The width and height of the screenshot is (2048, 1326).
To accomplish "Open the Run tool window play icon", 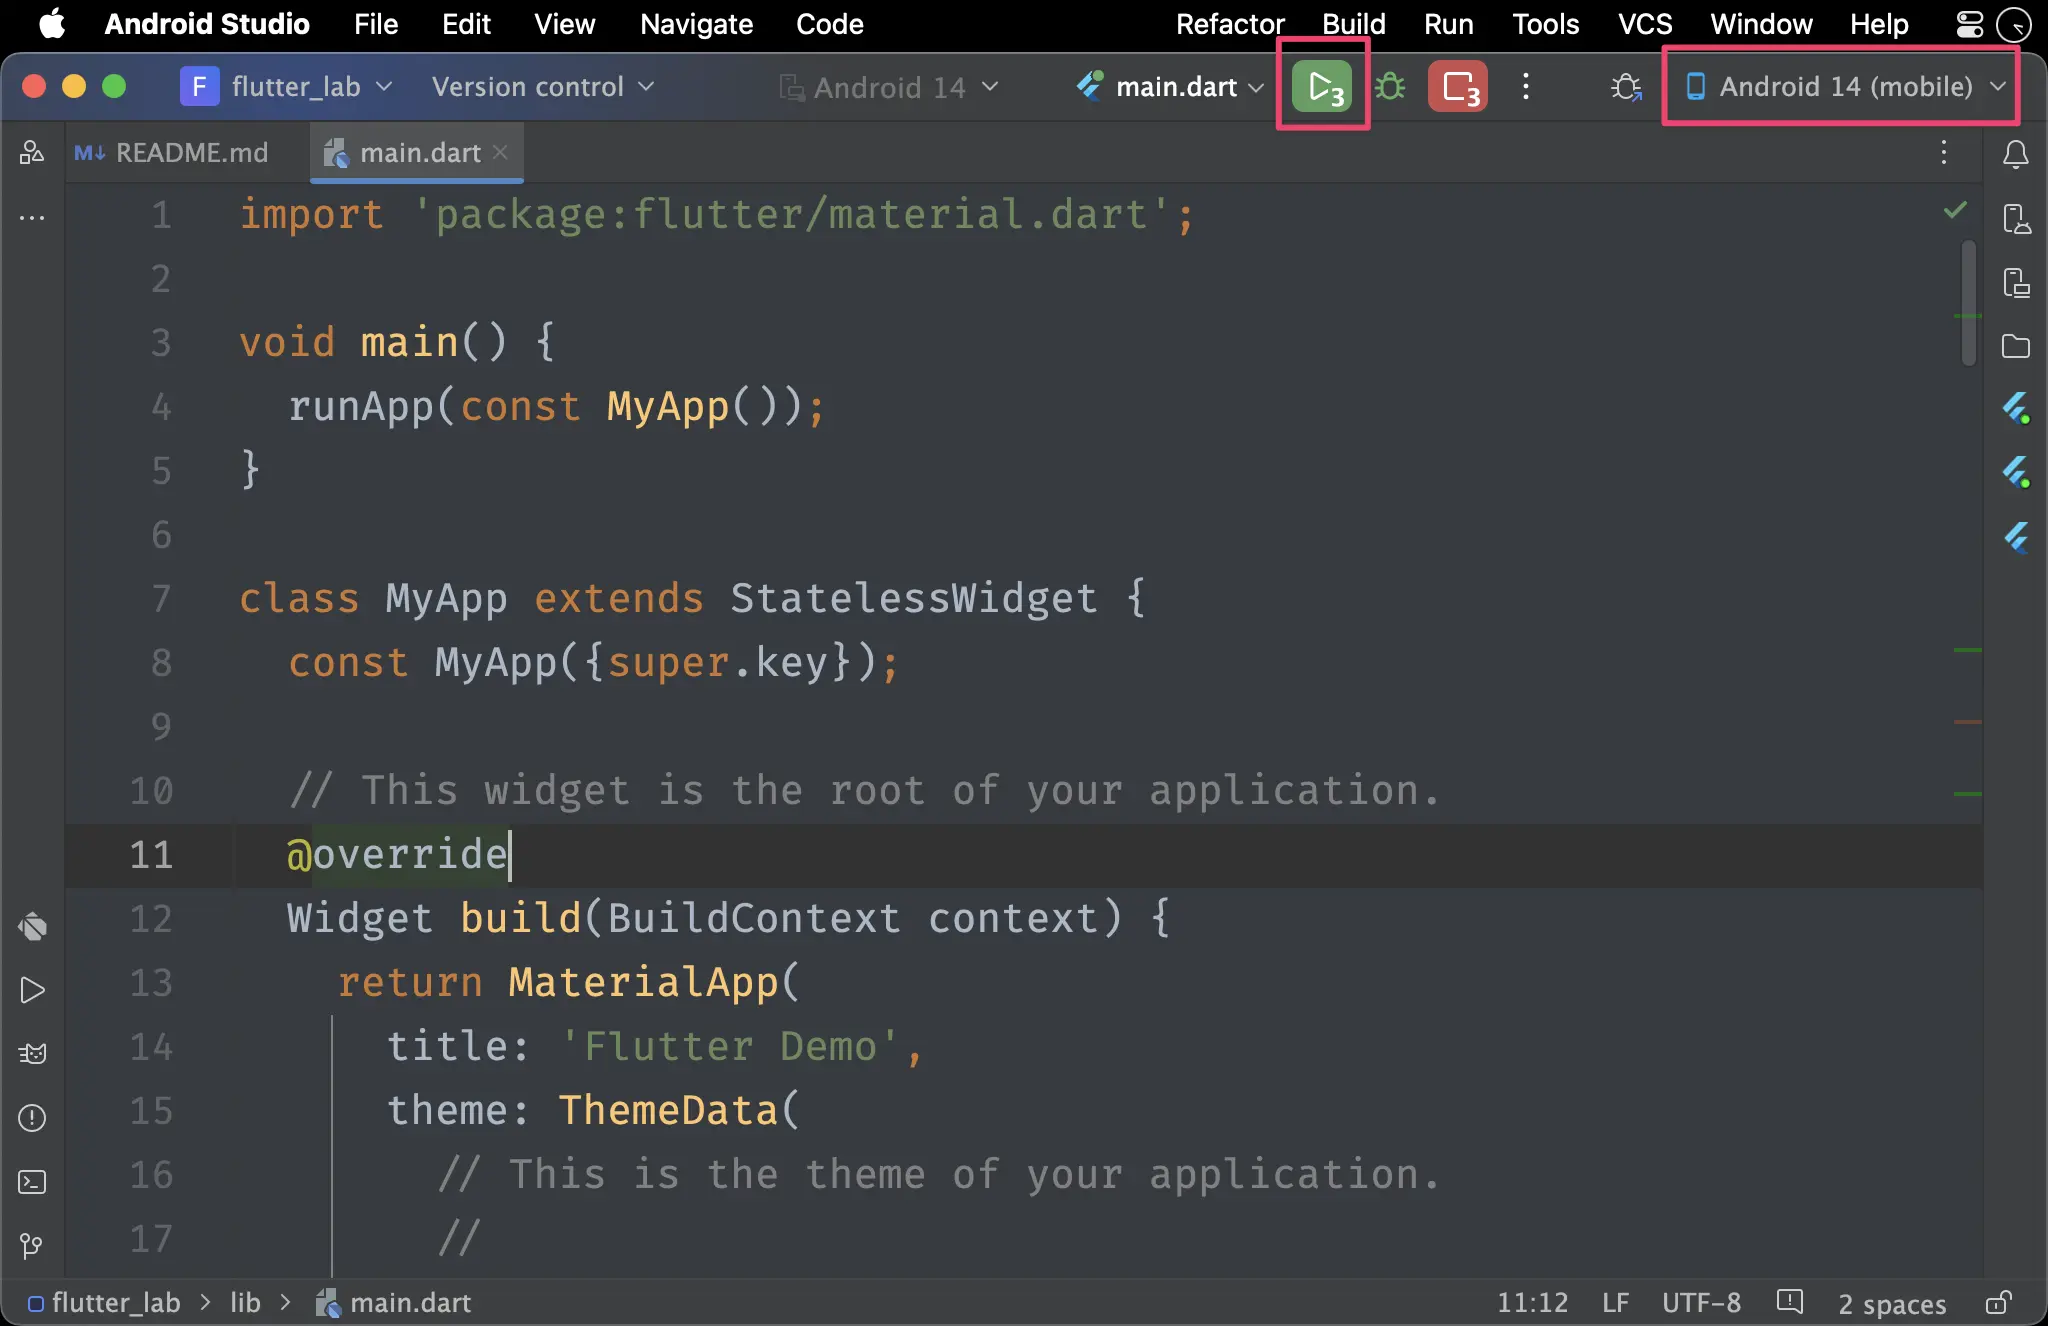I will pos(32,990).
